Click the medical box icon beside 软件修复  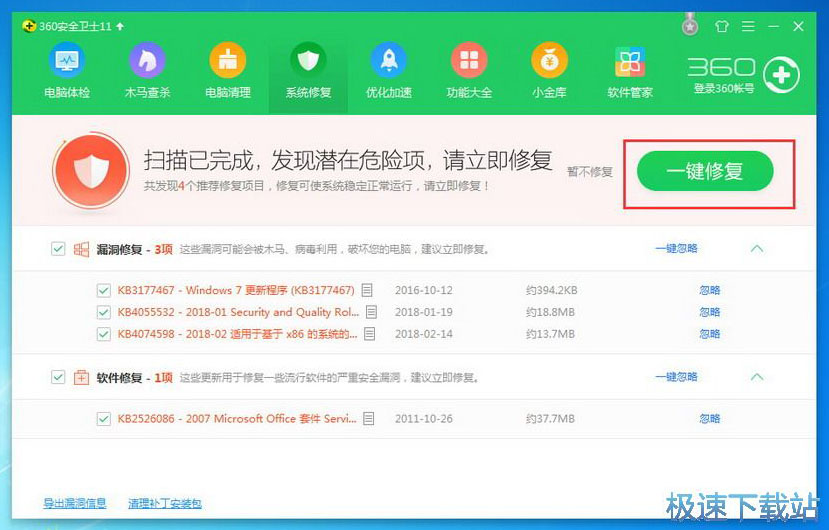(x=81, y=377)
